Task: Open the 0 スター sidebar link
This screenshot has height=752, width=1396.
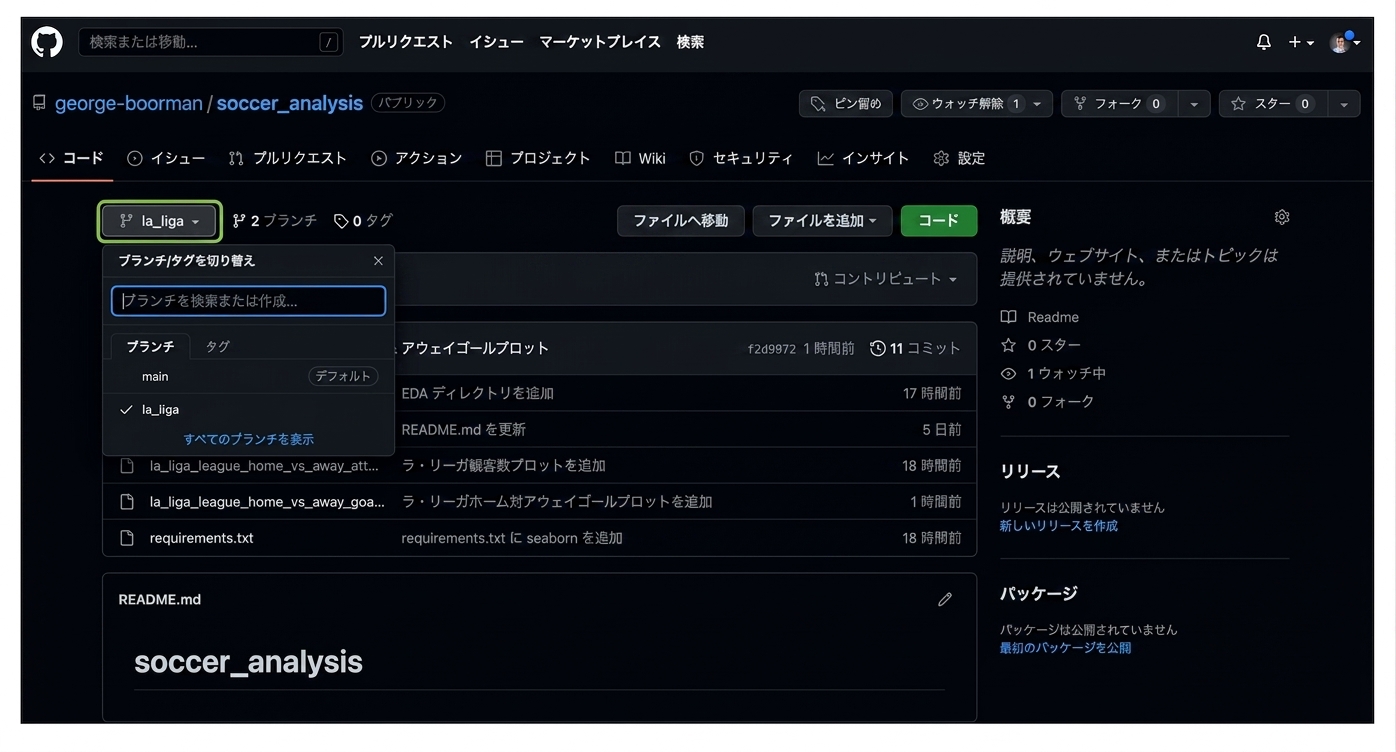Action: 1041,345
